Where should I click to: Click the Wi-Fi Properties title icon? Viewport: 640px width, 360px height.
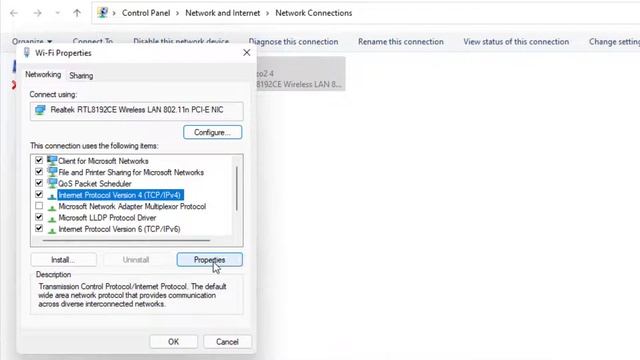click(x=27, y=53)
